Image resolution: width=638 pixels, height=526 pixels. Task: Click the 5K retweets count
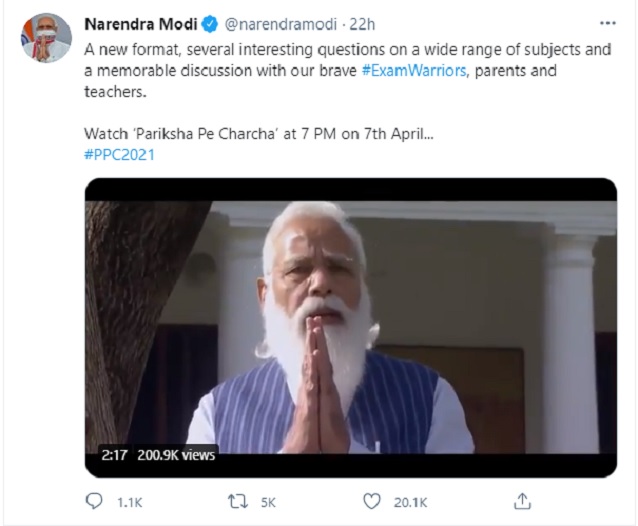tap(268, 501)
